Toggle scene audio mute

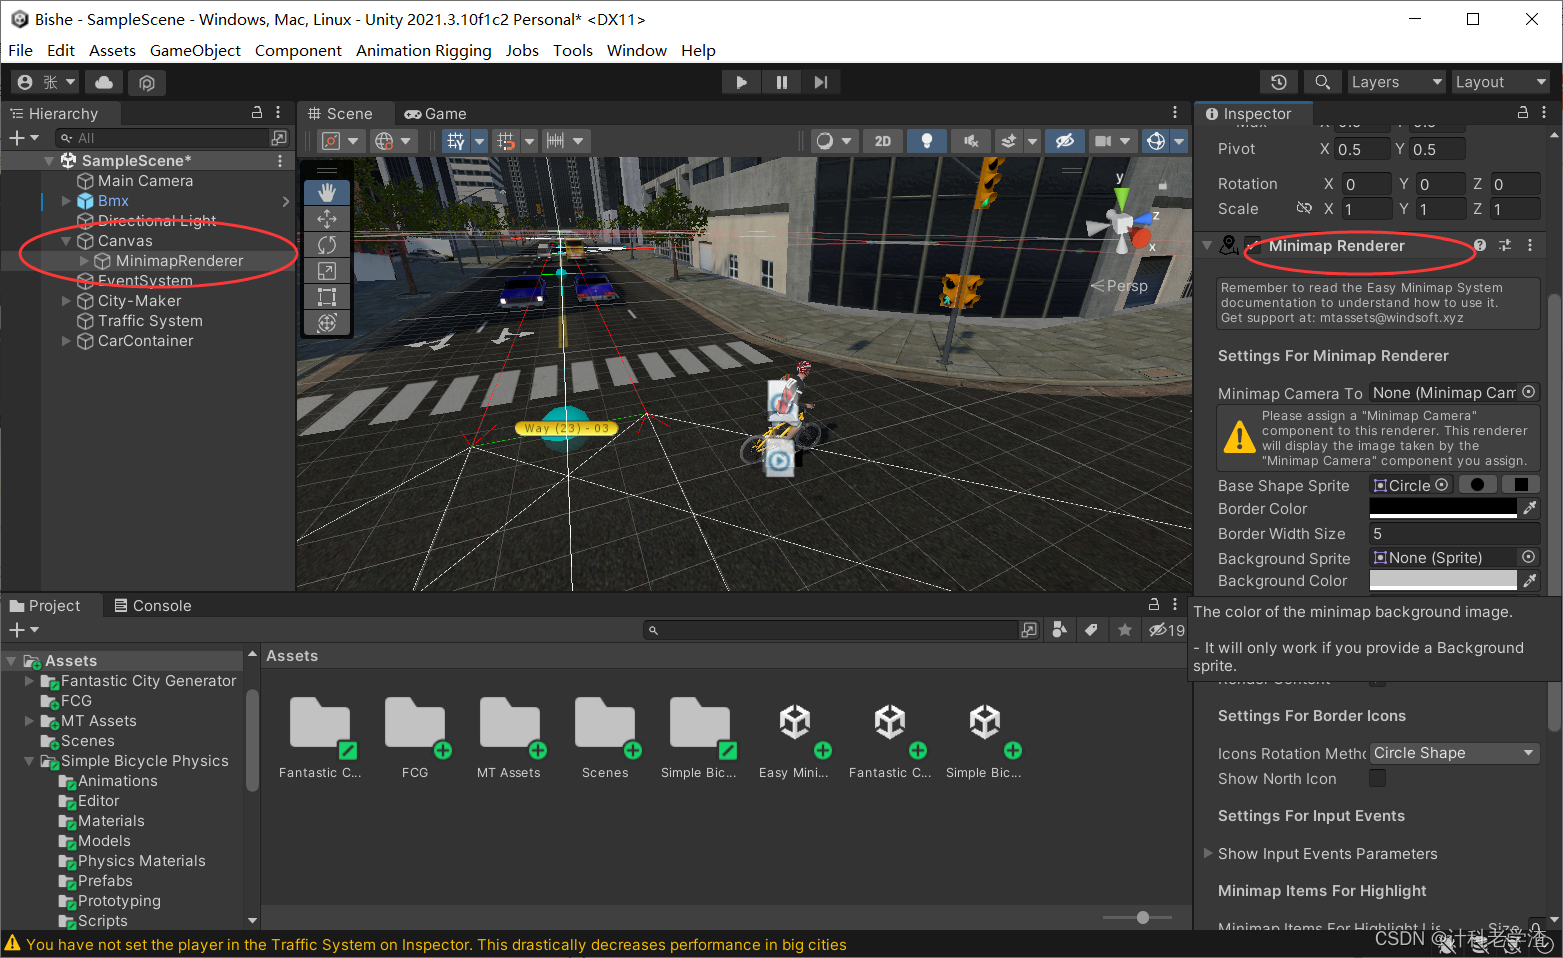click(970, 141)
